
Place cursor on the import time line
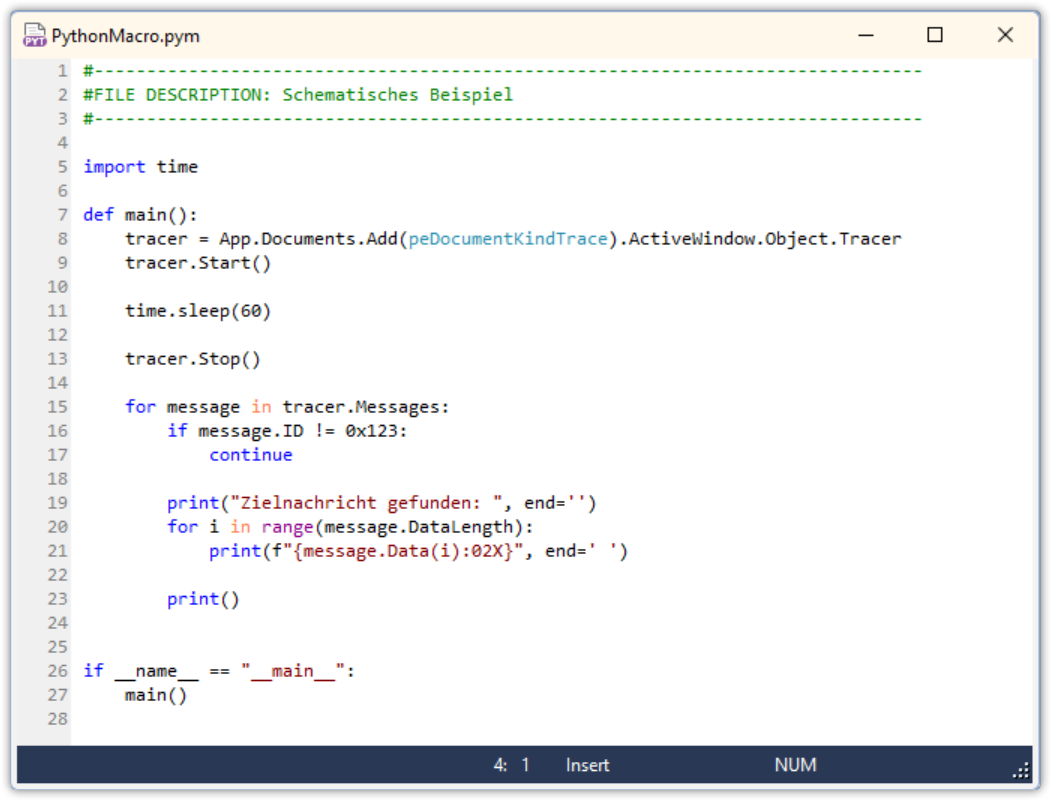[141, 167]
